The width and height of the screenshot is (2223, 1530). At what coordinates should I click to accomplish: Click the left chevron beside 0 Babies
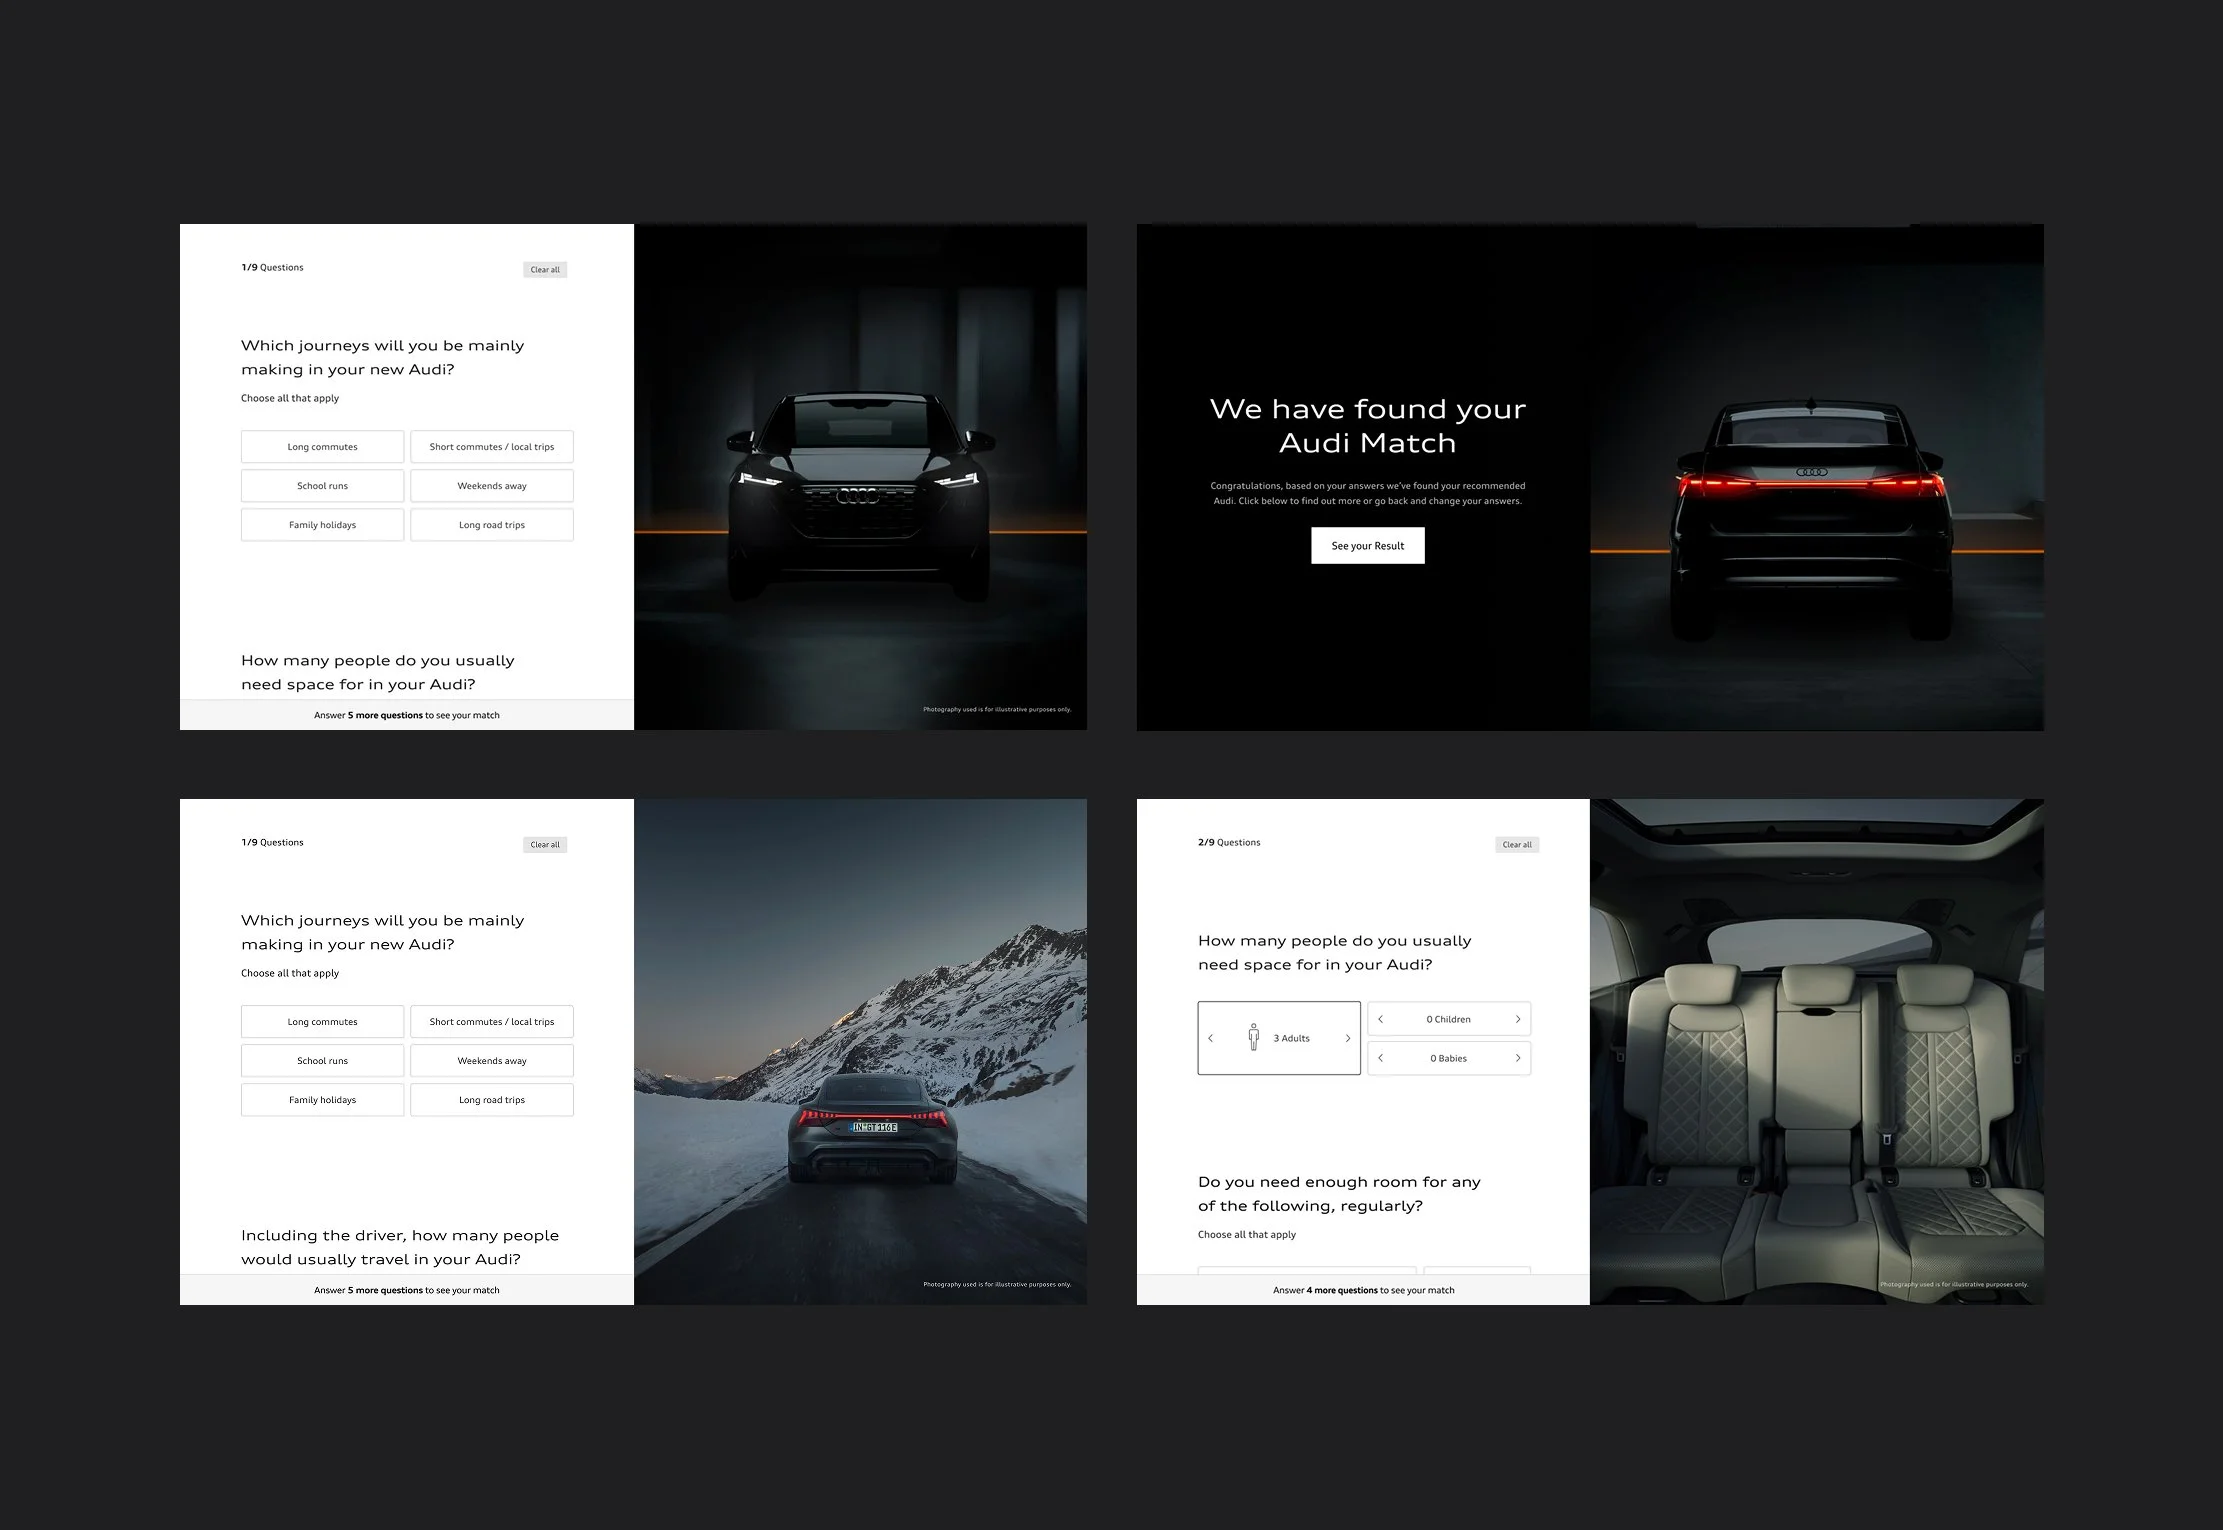[1381, 1057]
